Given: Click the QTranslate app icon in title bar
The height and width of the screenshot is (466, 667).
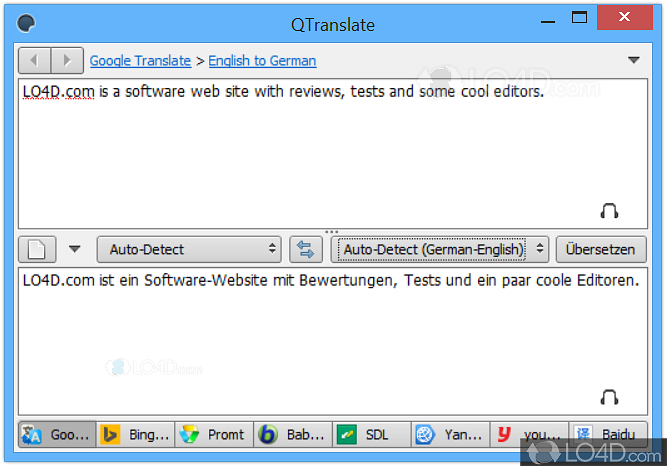Looking at the screenshot, I should (x=26, y=23).
